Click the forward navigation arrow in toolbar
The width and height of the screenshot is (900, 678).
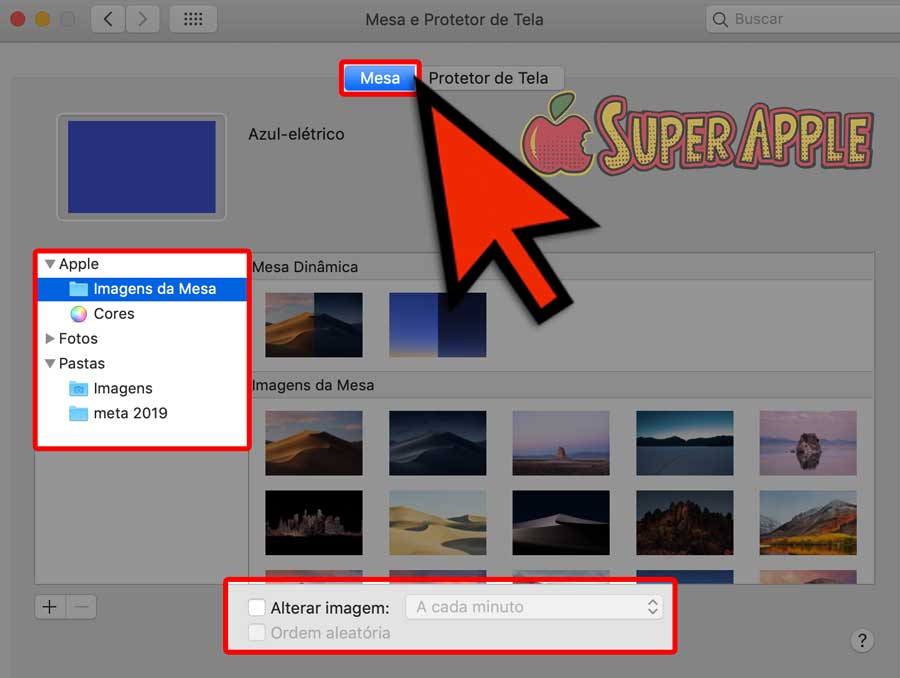(142, 19)
